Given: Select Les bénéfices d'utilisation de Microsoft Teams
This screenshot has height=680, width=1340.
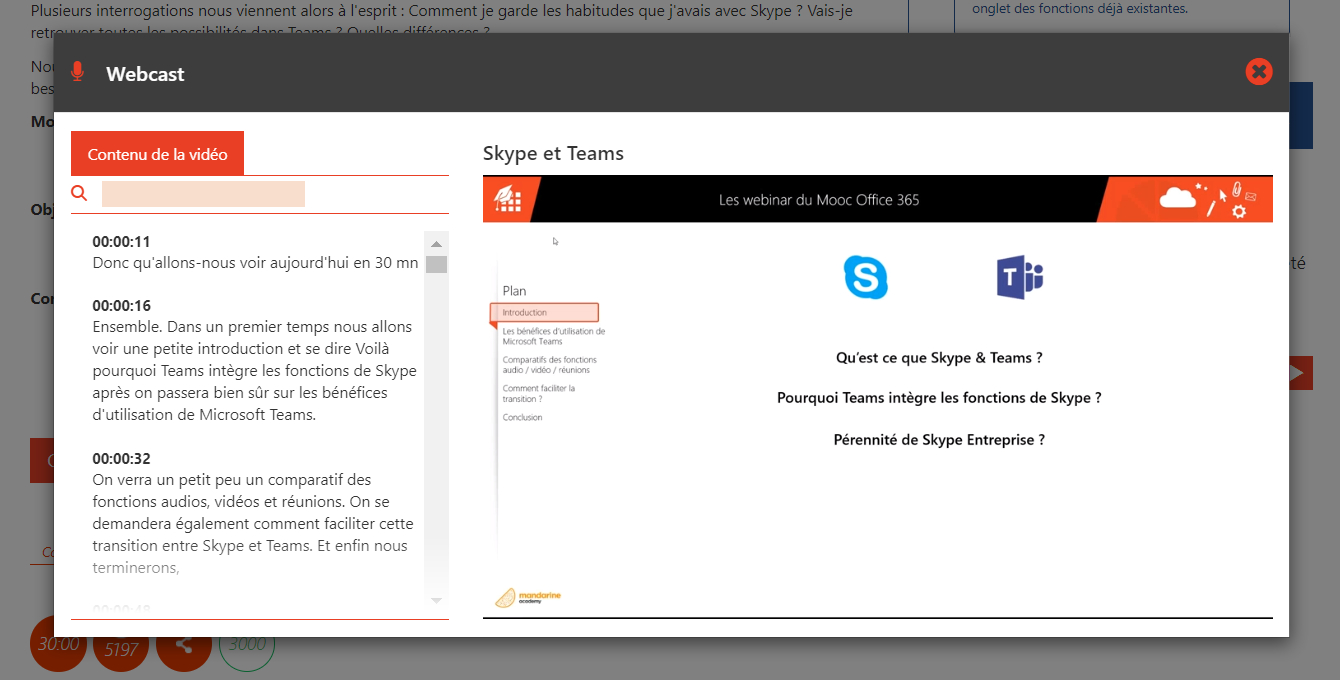Looking at the screenshot, I should tap(554, 336).
